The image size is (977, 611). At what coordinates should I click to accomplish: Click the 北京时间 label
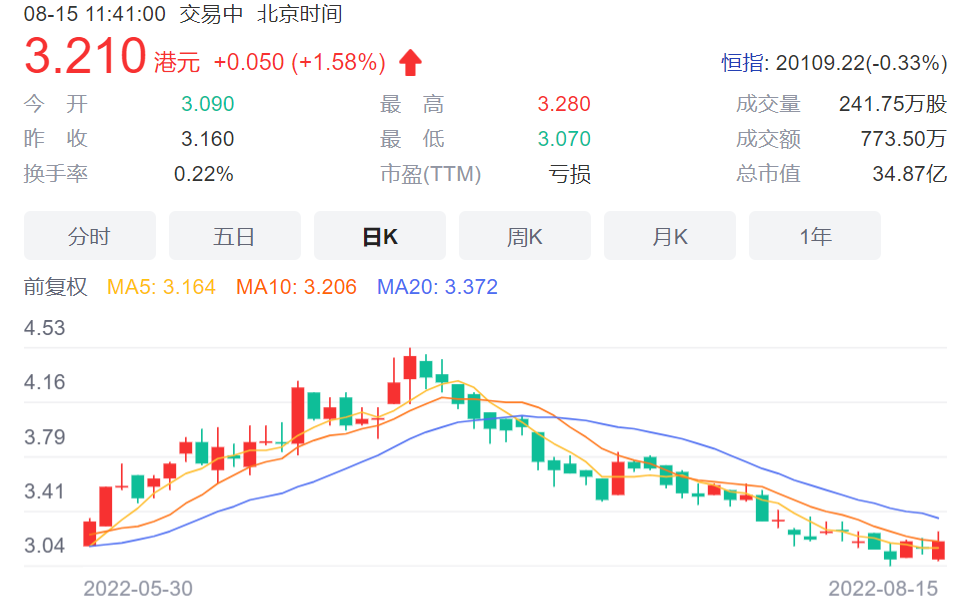300,14
